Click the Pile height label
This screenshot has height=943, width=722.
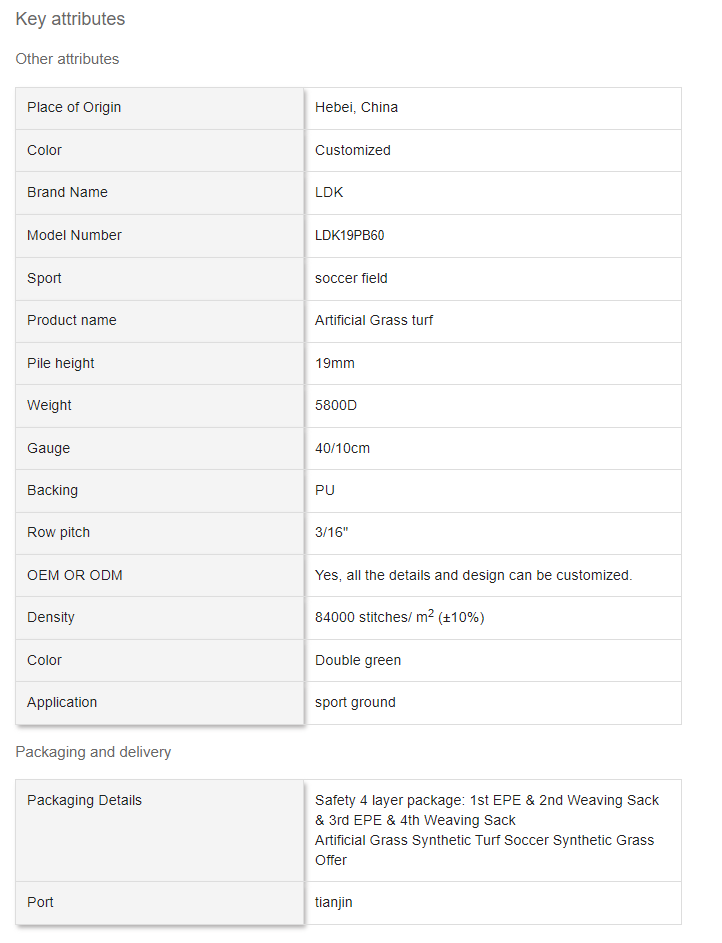click(61, 363)
